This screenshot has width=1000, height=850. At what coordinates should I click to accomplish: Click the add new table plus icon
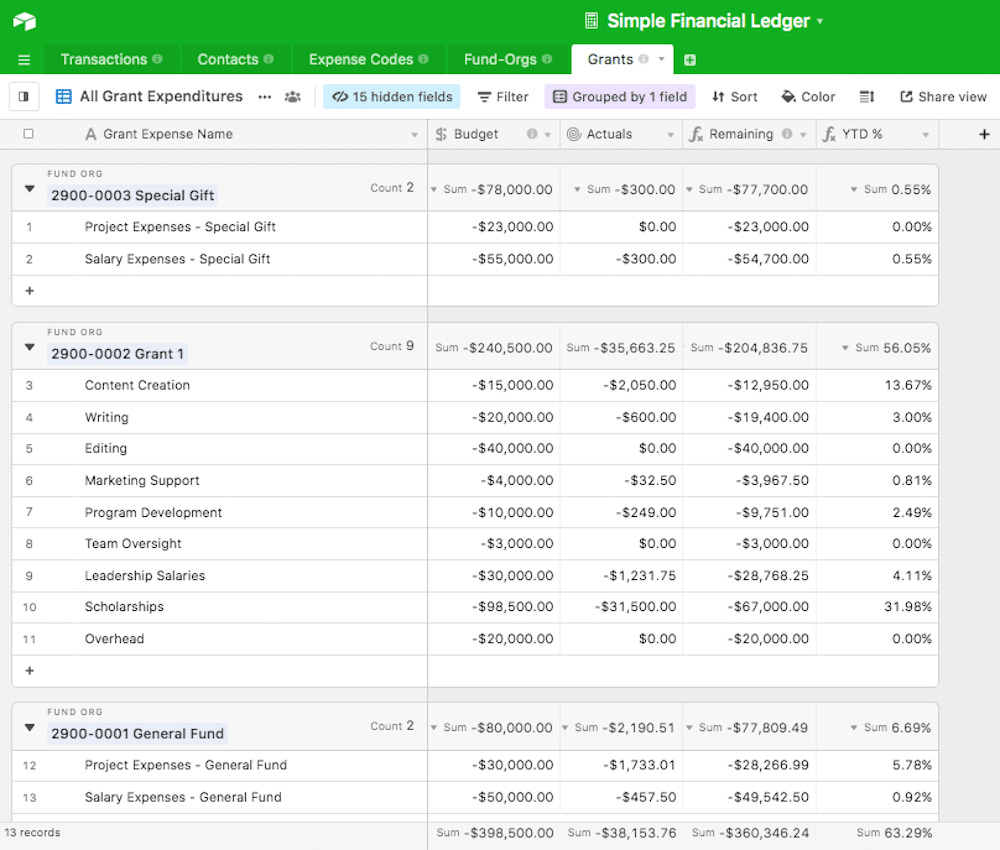pyautogui.click(x=690, y=60)
